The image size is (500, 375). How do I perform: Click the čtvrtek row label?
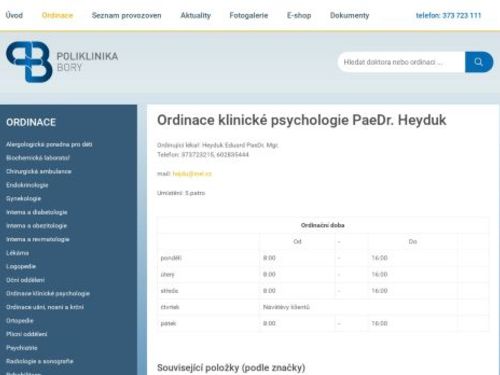click(170, 307)
